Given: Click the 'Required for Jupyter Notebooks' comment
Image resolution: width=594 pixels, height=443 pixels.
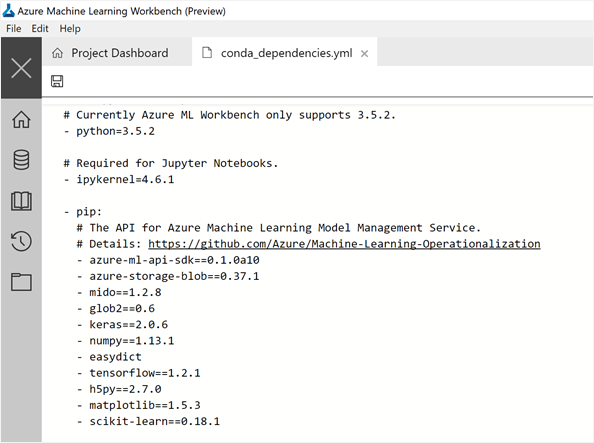Looking at the screenshot, I should pyautogui.click(x=171, y=163).
